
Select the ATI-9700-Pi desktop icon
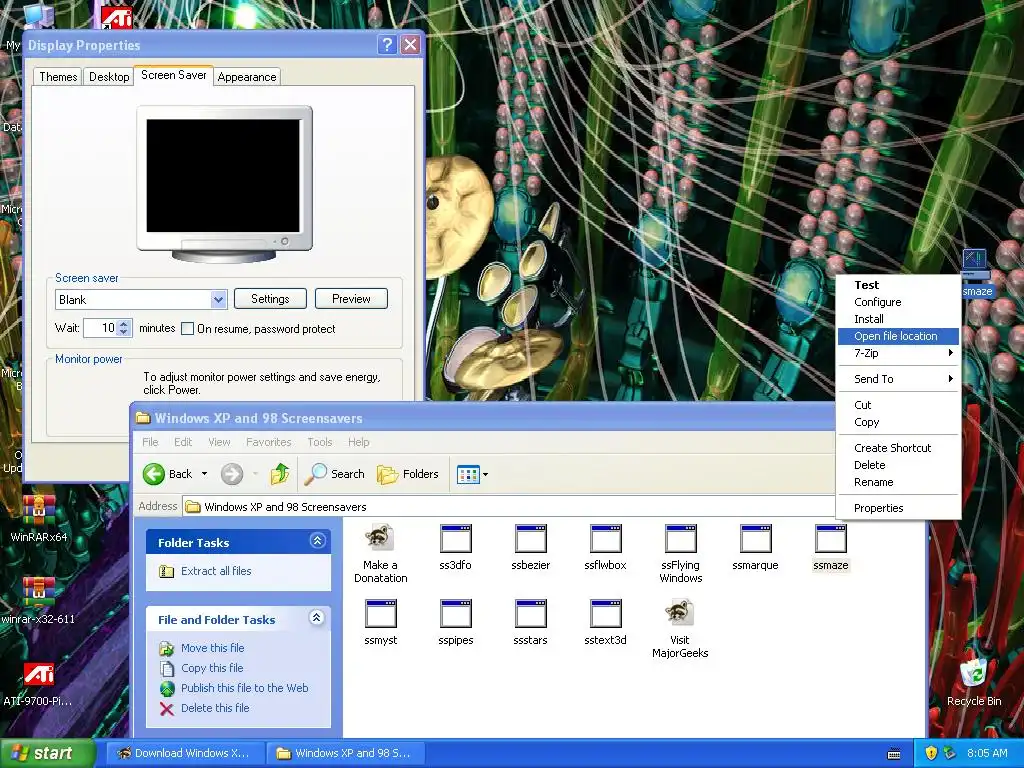point(38,683)
